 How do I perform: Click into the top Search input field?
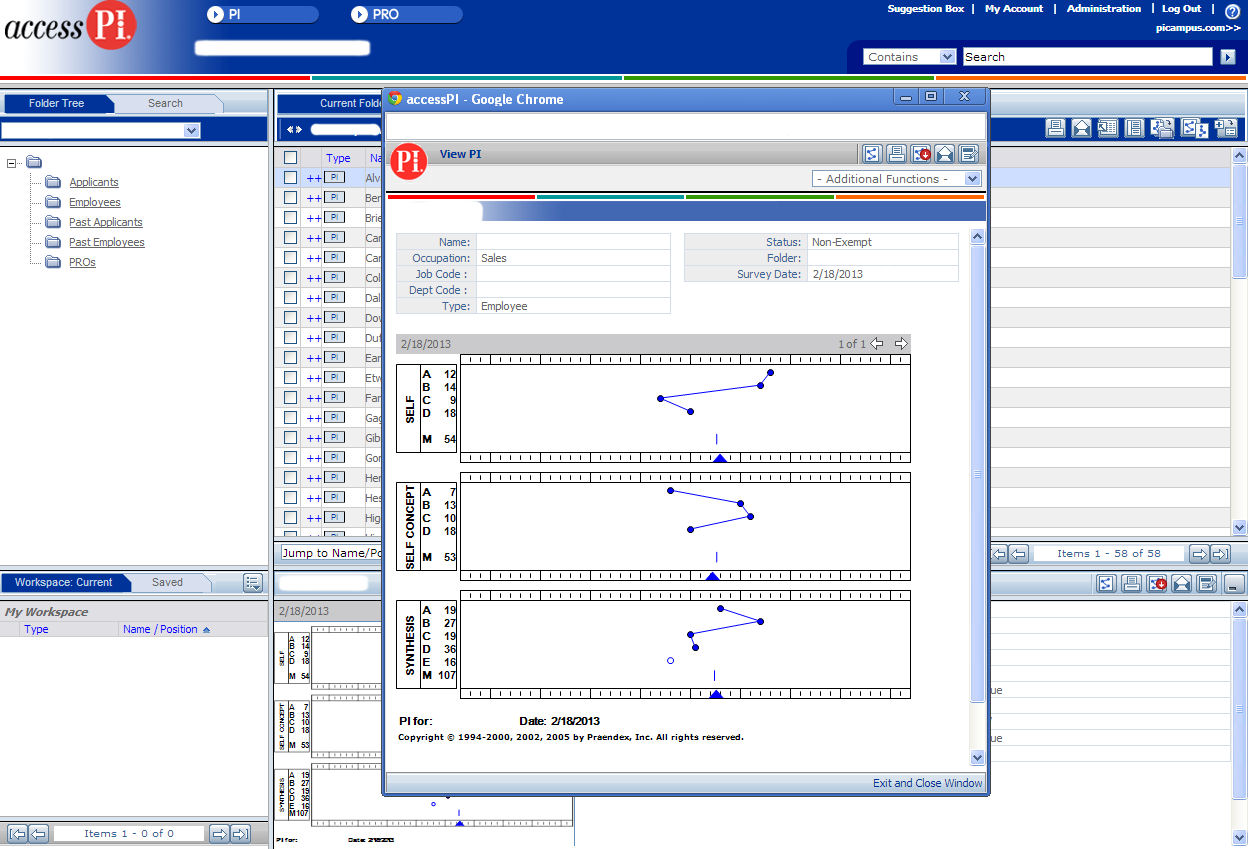tap(1087, 57)
